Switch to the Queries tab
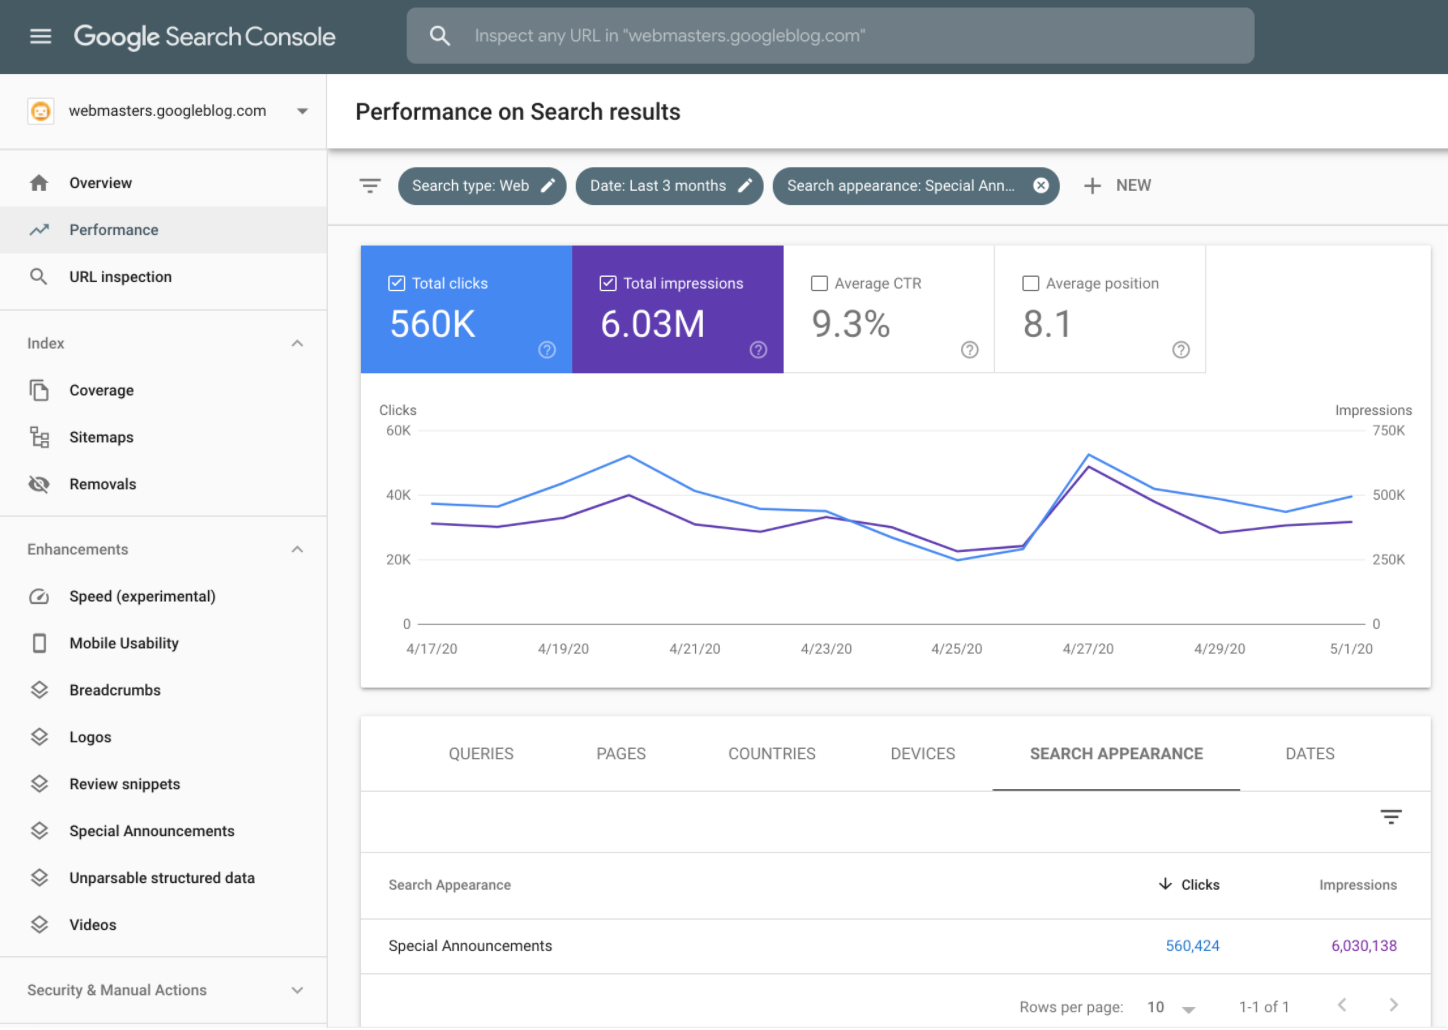Screen dimensions: 1448x1030 (x=480, y=753)
